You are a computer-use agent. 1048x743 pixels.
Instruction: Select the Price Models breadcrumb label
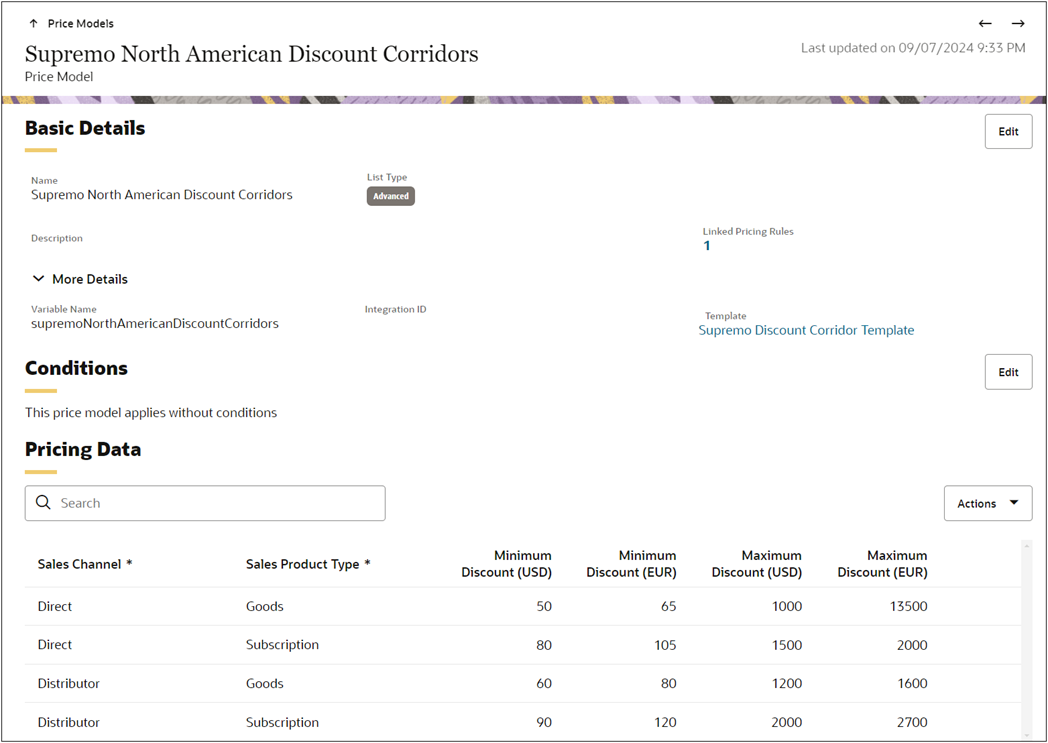(81, 23)
